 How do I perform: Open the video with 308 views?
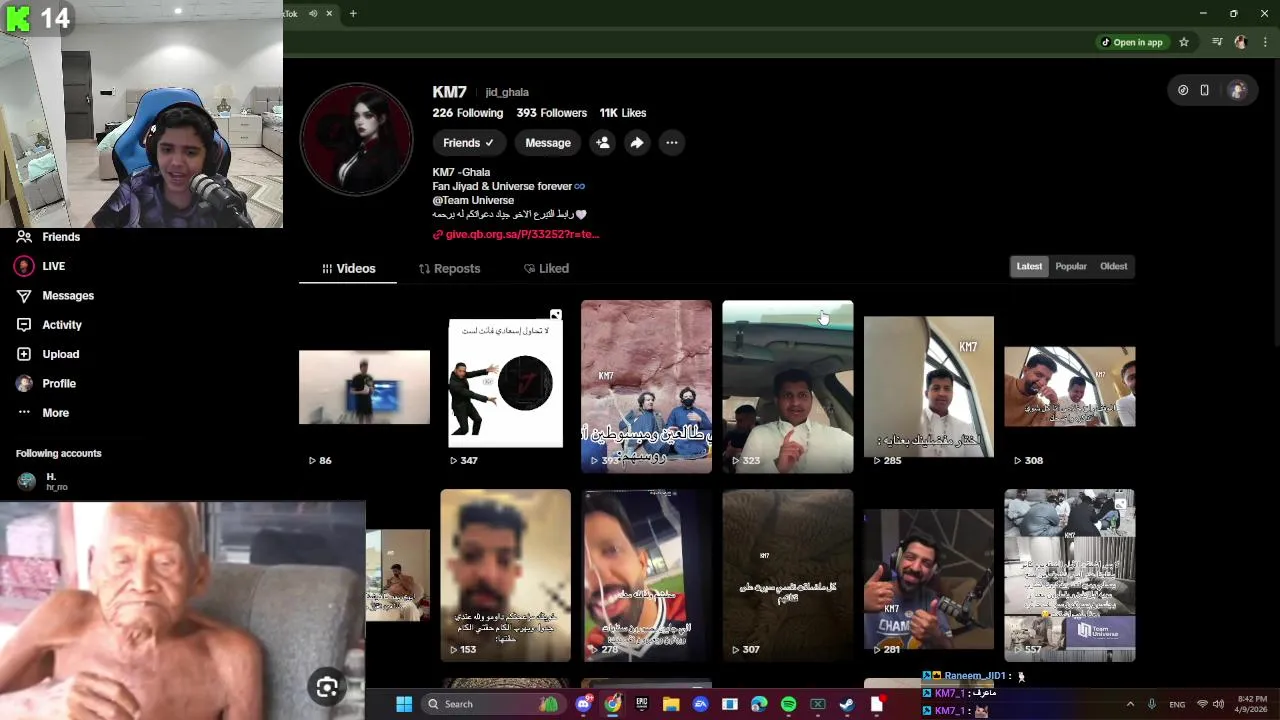(x=1070, y=387)
